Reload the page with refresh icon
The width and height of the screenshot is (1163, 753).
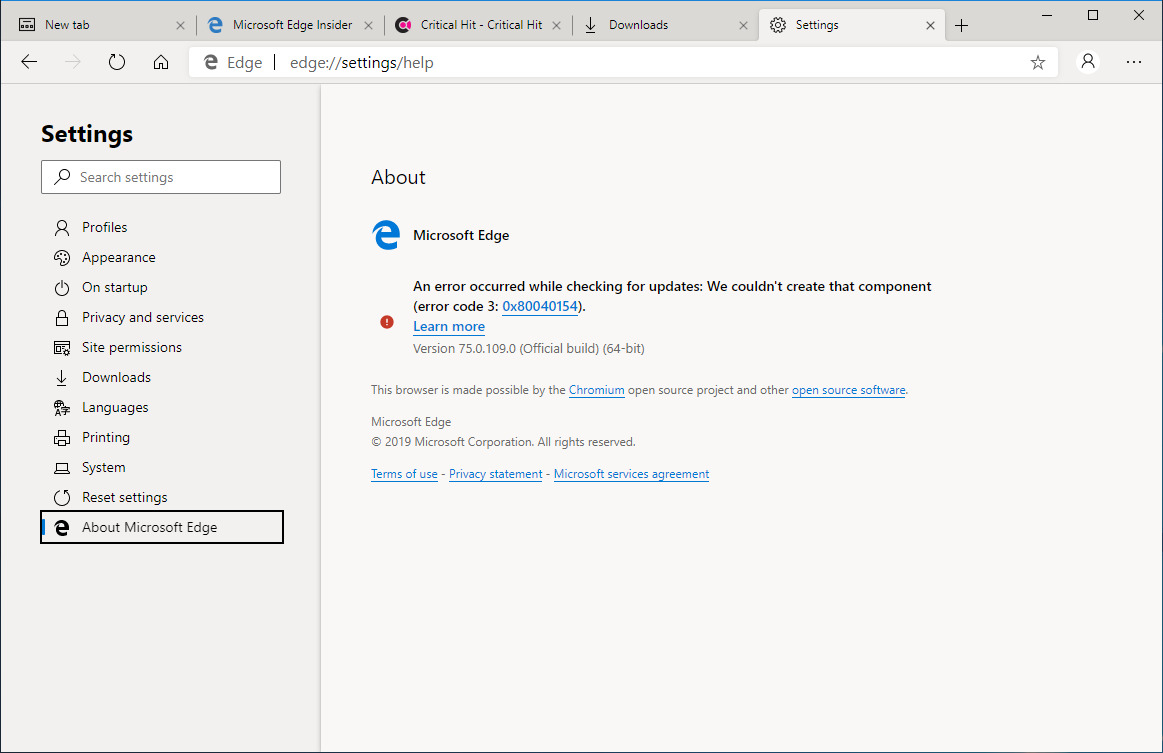coord(117,62)
